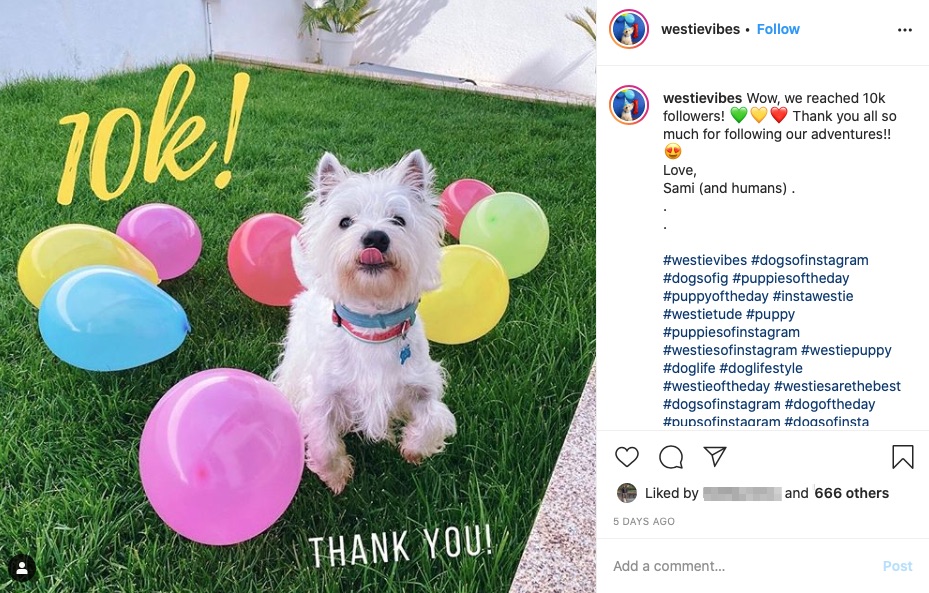929x593 pixels.
Task: Open the 5 DAYS AGO timestamp
Action: pyautogui.click(x=643, y=521)
